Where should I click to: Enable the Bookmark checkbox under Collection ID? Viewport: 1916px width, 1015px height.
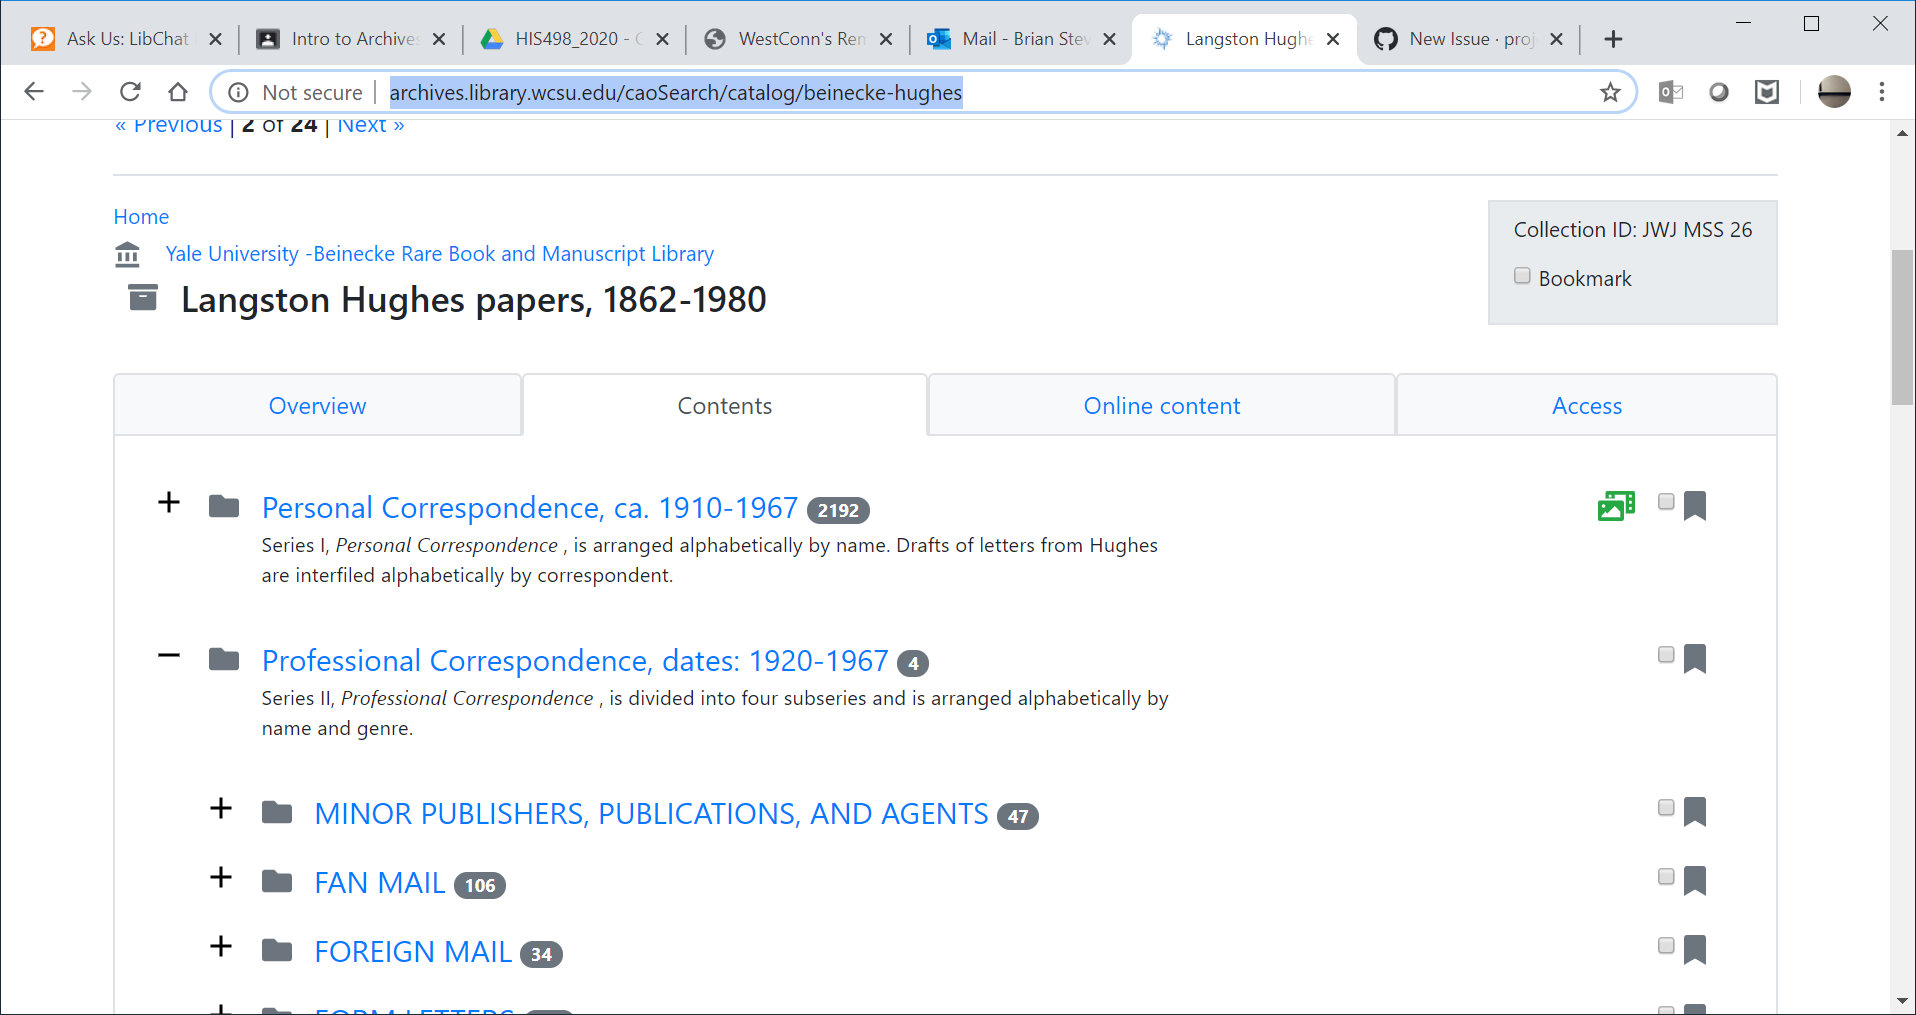click(x=1522, y=275)
